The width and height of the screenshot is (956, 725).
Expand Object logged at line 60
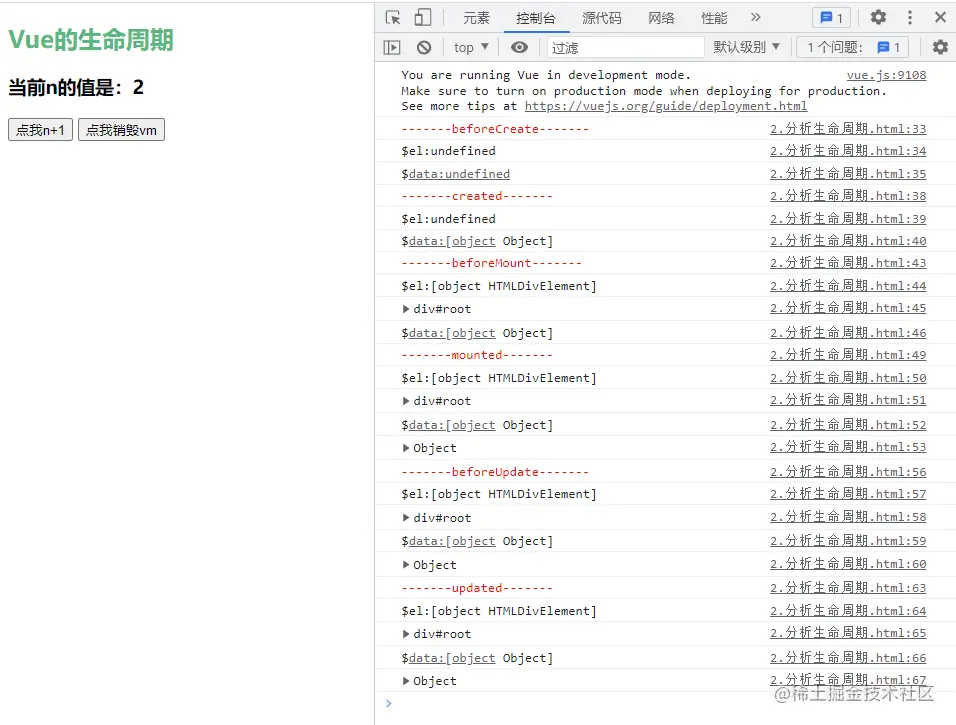(405, 565)
